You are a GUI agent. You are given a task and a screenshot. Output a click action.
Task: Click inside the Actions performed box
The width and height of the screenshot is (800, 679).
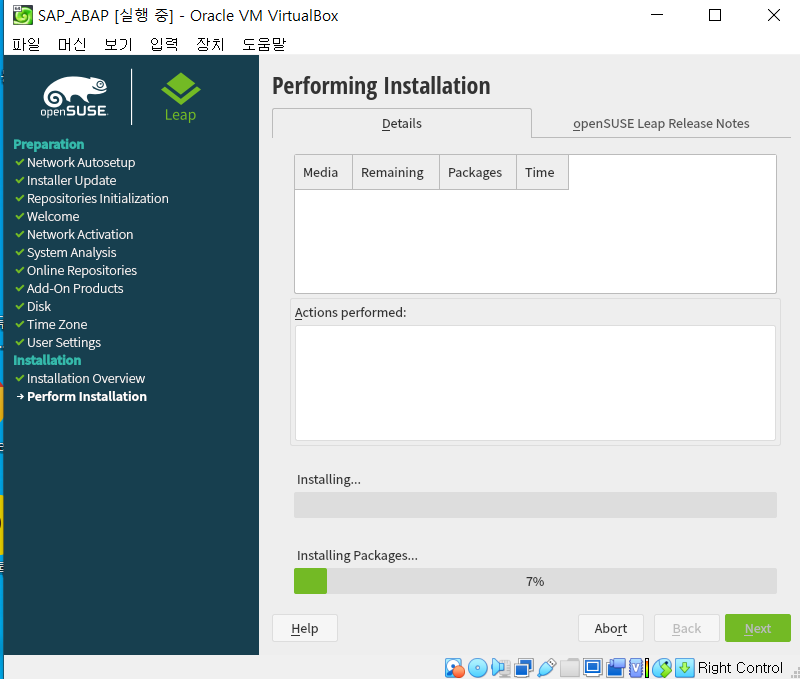[x=535, y=383]
